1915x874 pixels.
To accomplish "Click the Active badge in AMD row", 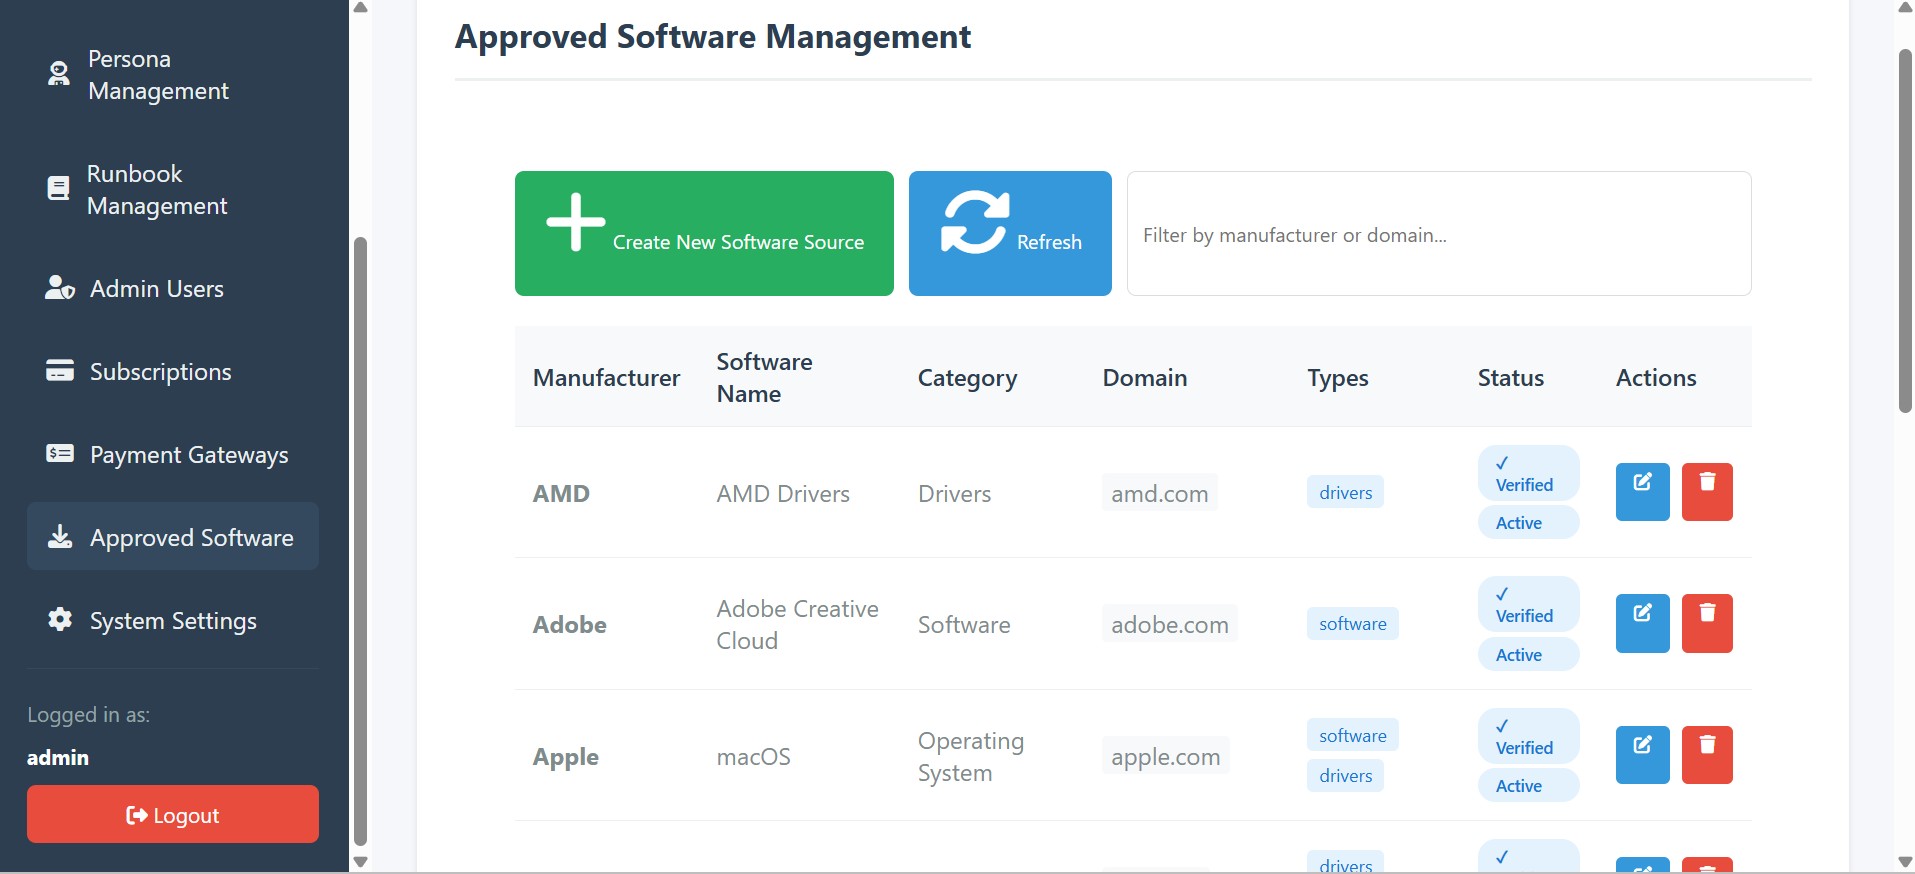I will [1528, 522].
